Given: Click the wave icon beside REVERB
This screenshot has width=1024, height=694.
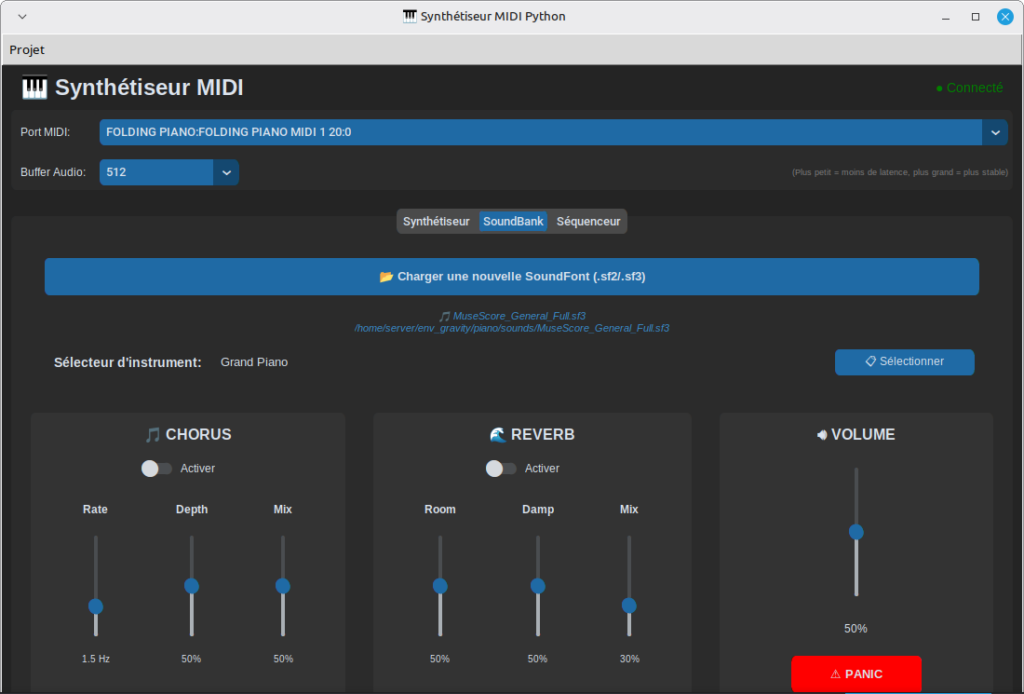Looking at the screenshot, I should tap(497, 435).
